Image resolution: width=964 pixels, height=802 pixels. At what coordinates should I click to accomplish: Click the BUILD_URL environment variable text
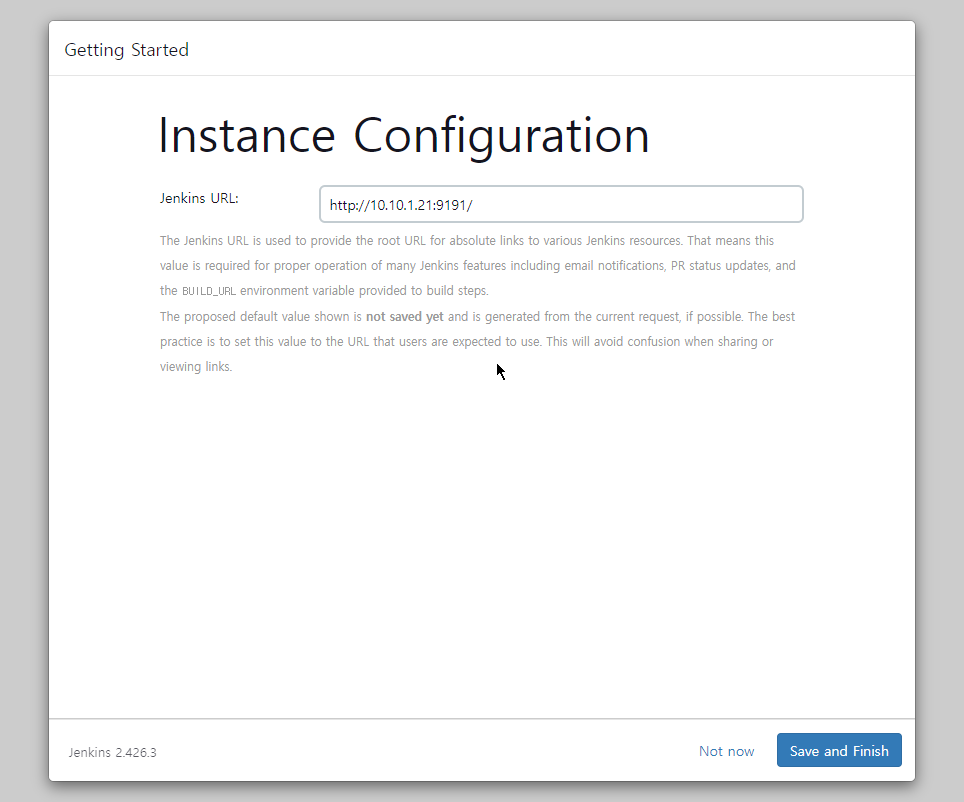click(209, 291)
